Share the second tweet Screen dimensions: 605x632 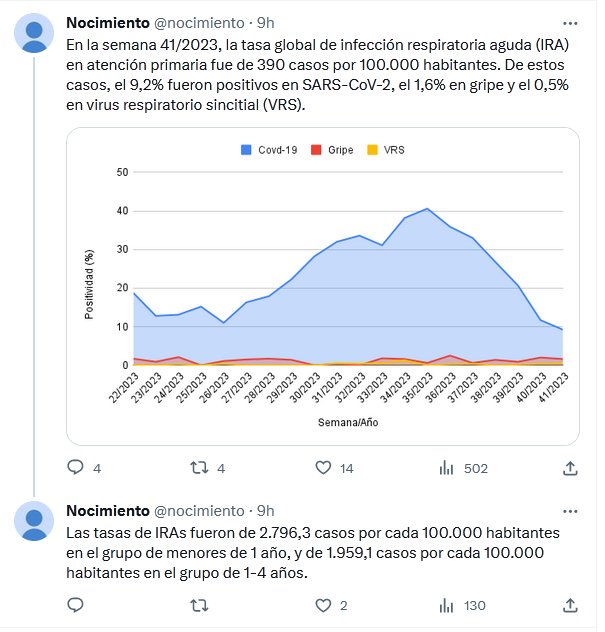570,604
